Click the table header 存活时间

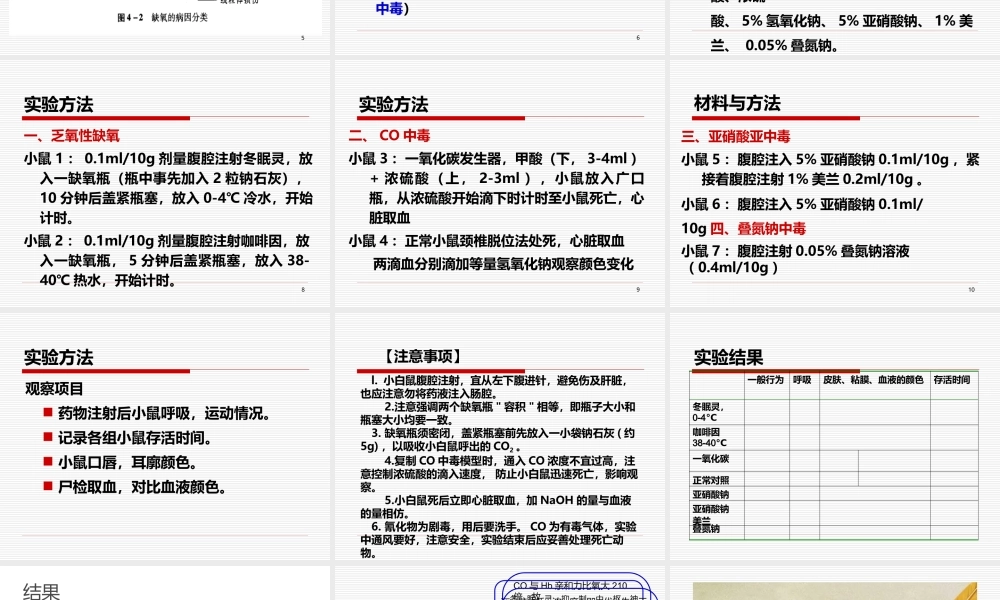952,380
